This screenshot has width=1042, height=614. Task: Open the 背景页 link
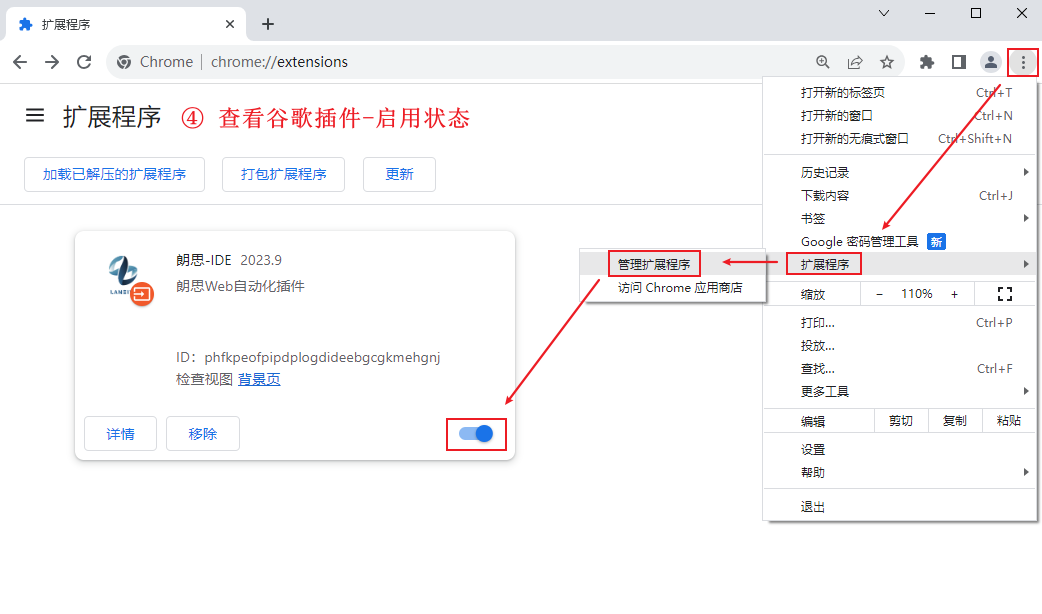pos(259,380)
